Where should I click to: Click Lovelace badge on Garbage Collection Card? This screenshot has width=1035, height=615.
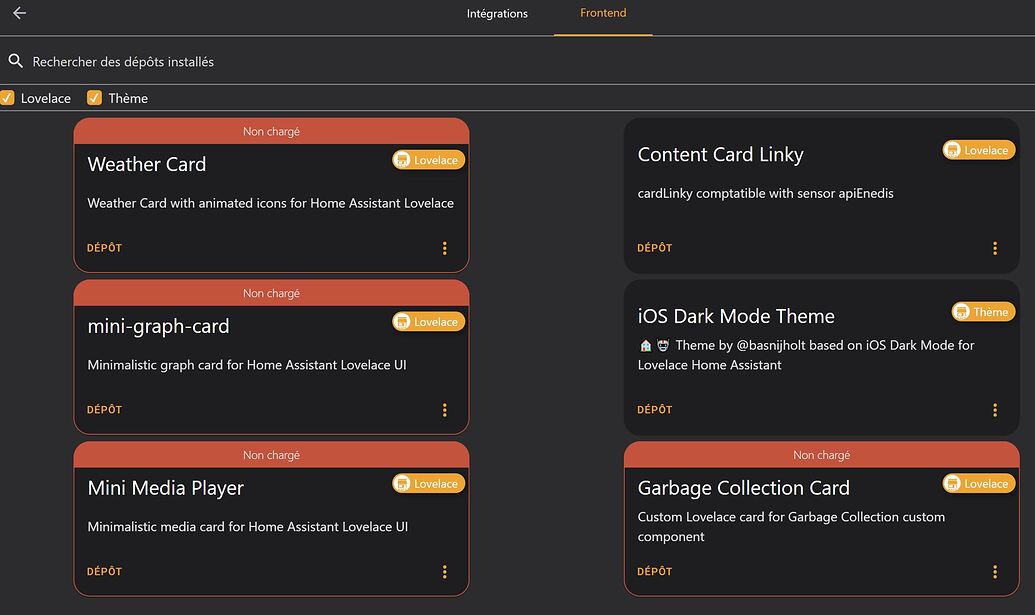point(979,483)
